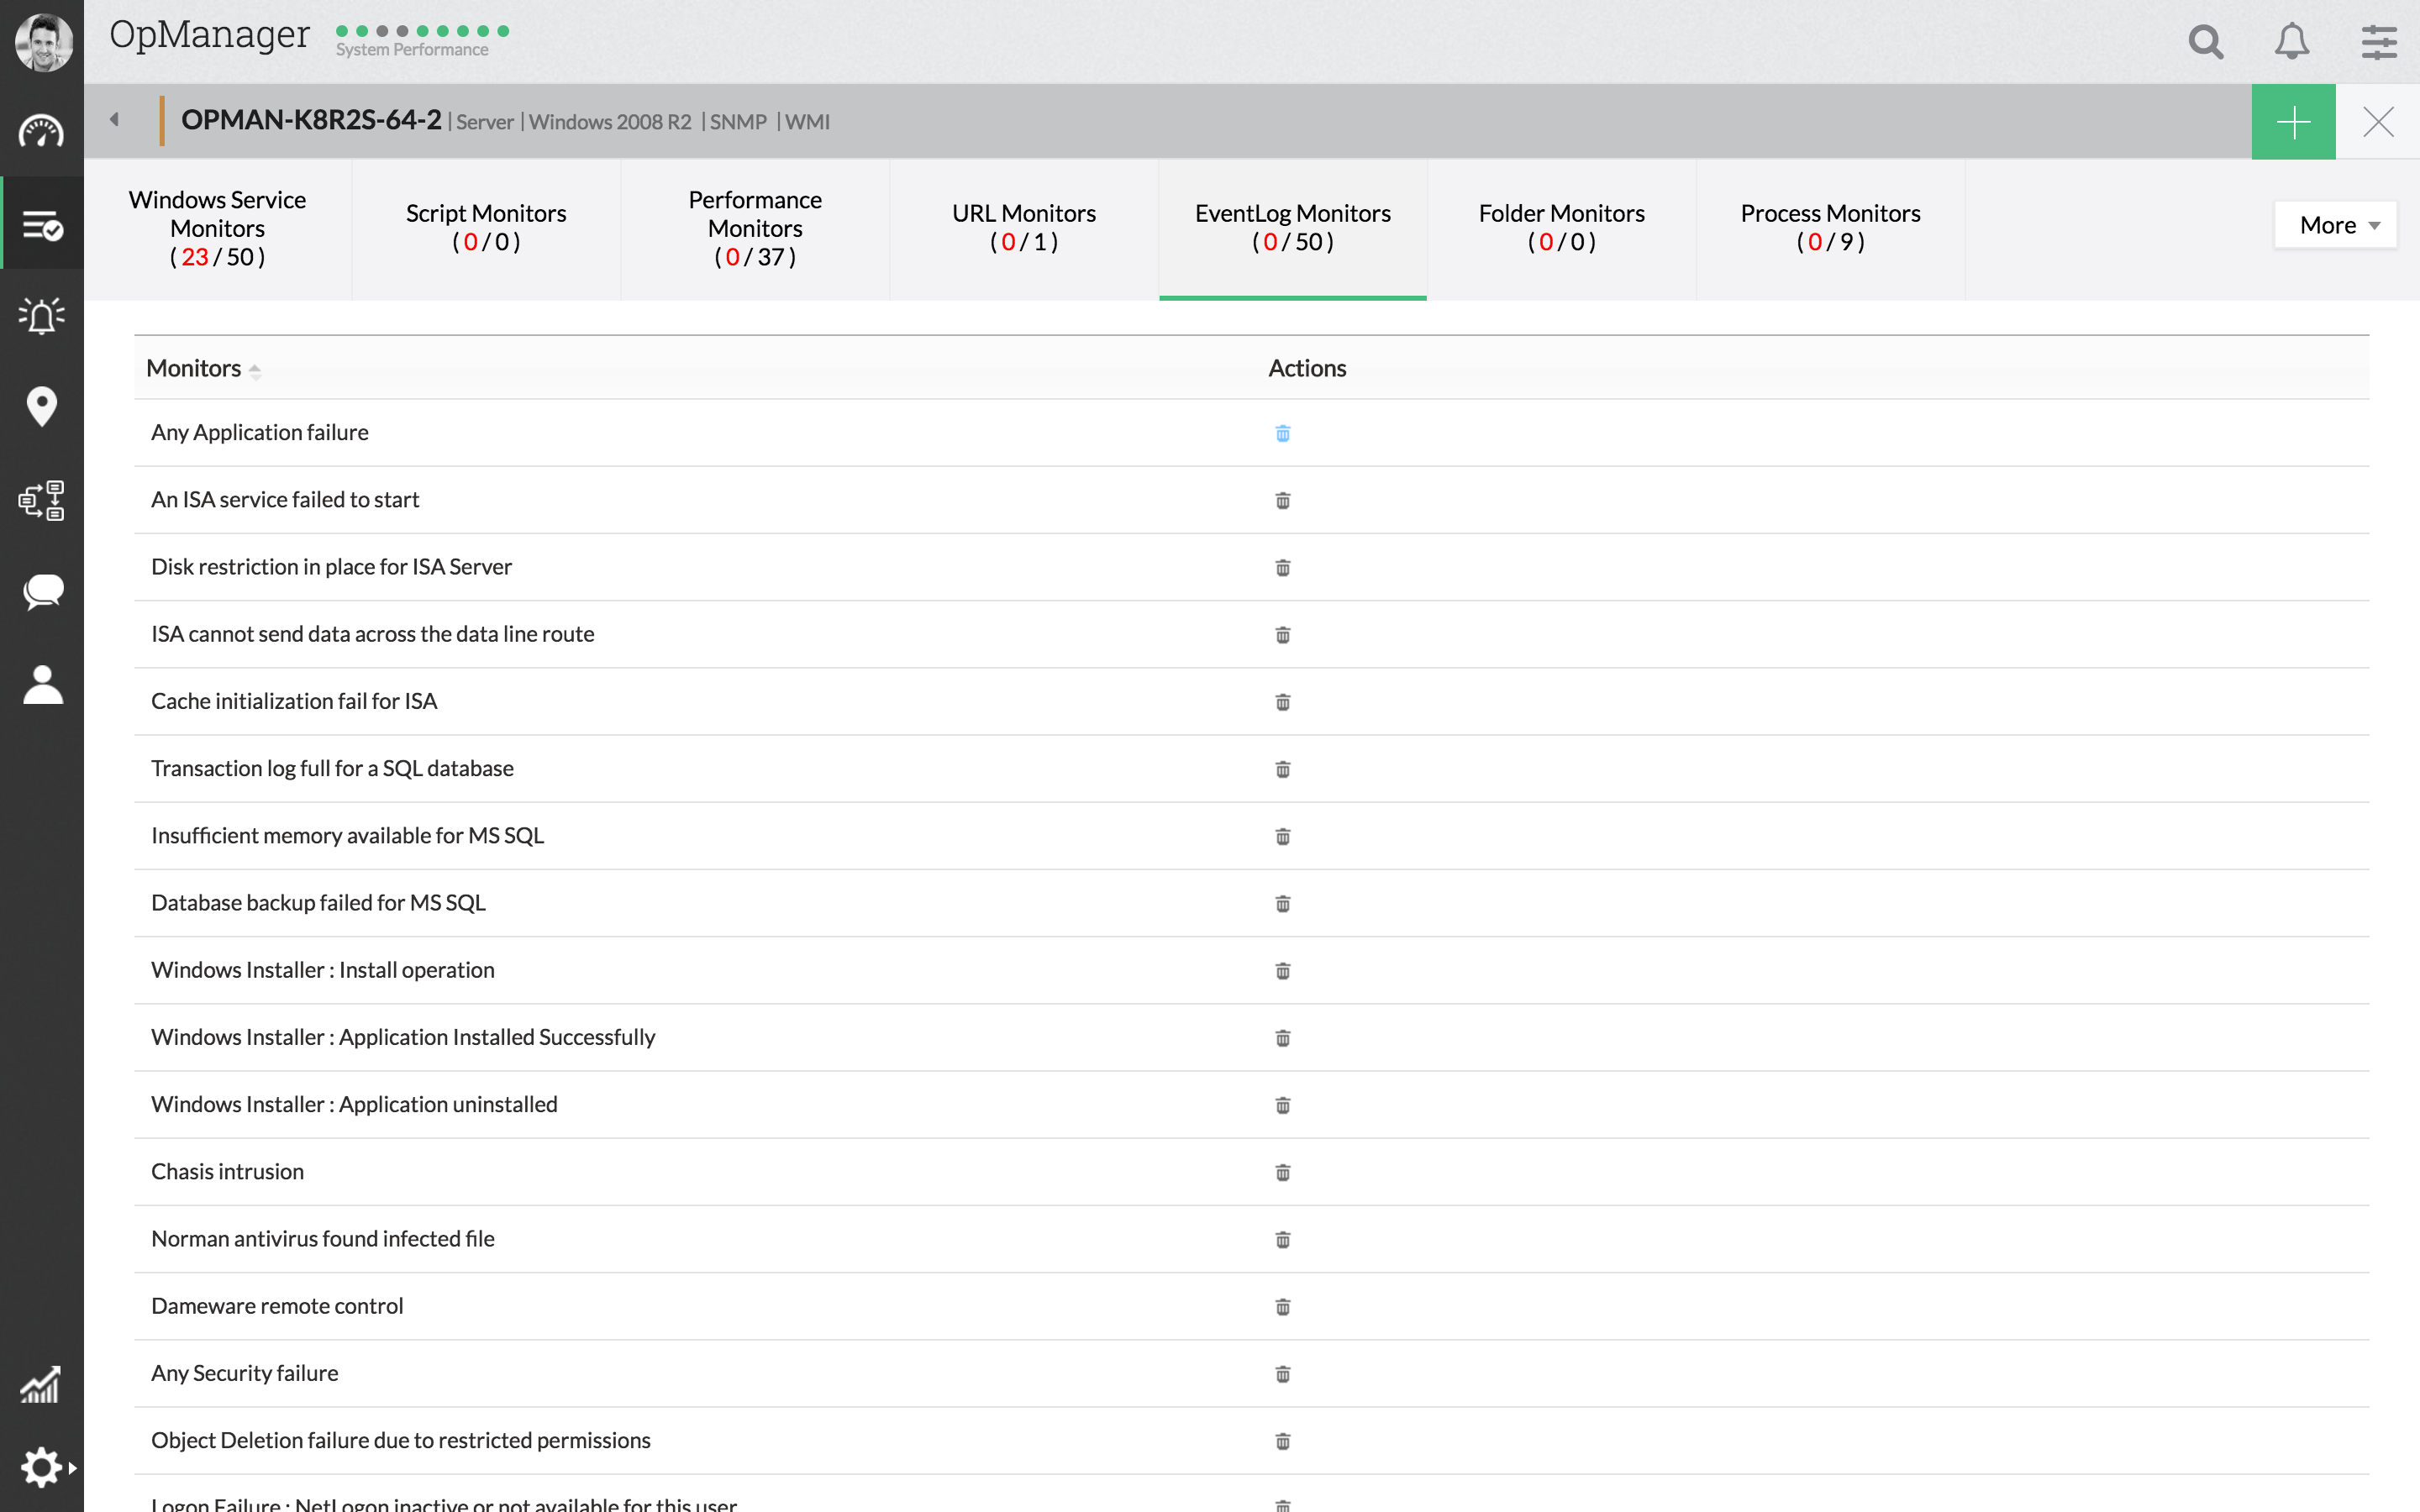Open the dashboard speedometer icon in sidebar

click(42, 131)
